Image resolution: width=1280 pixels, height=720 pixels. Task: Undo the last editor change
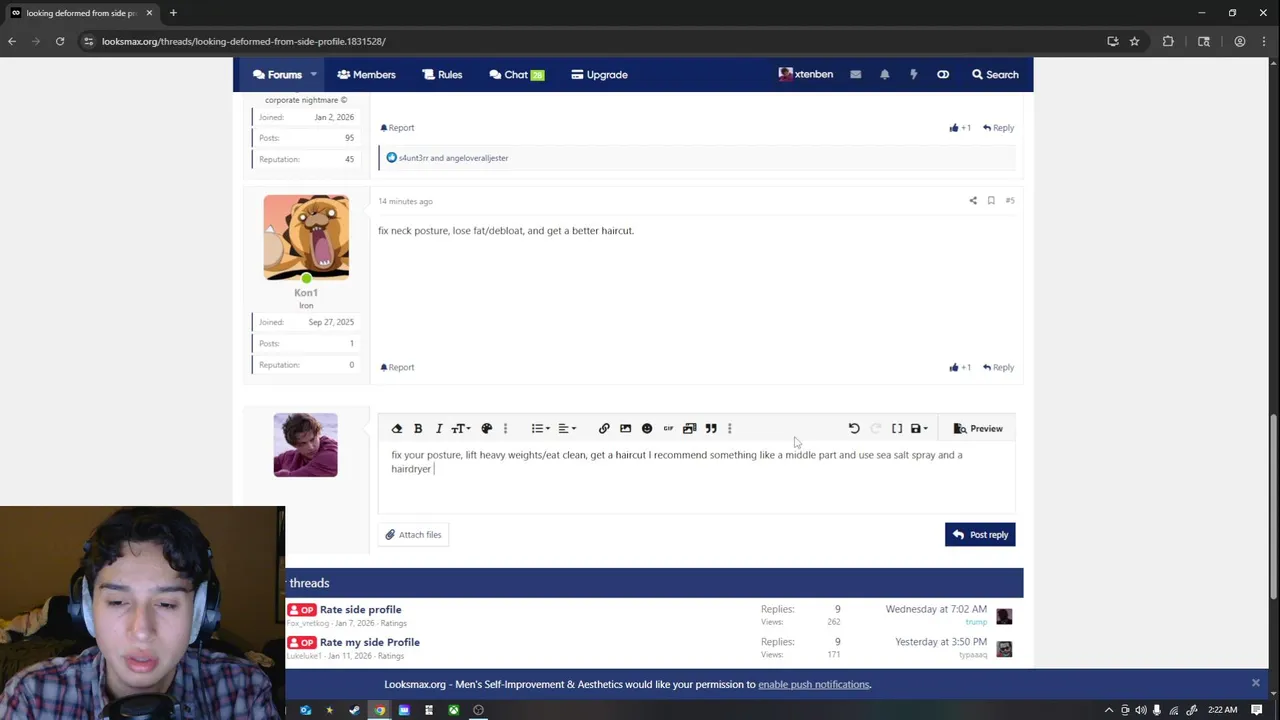pyautogui.click(x=854, y=428)
